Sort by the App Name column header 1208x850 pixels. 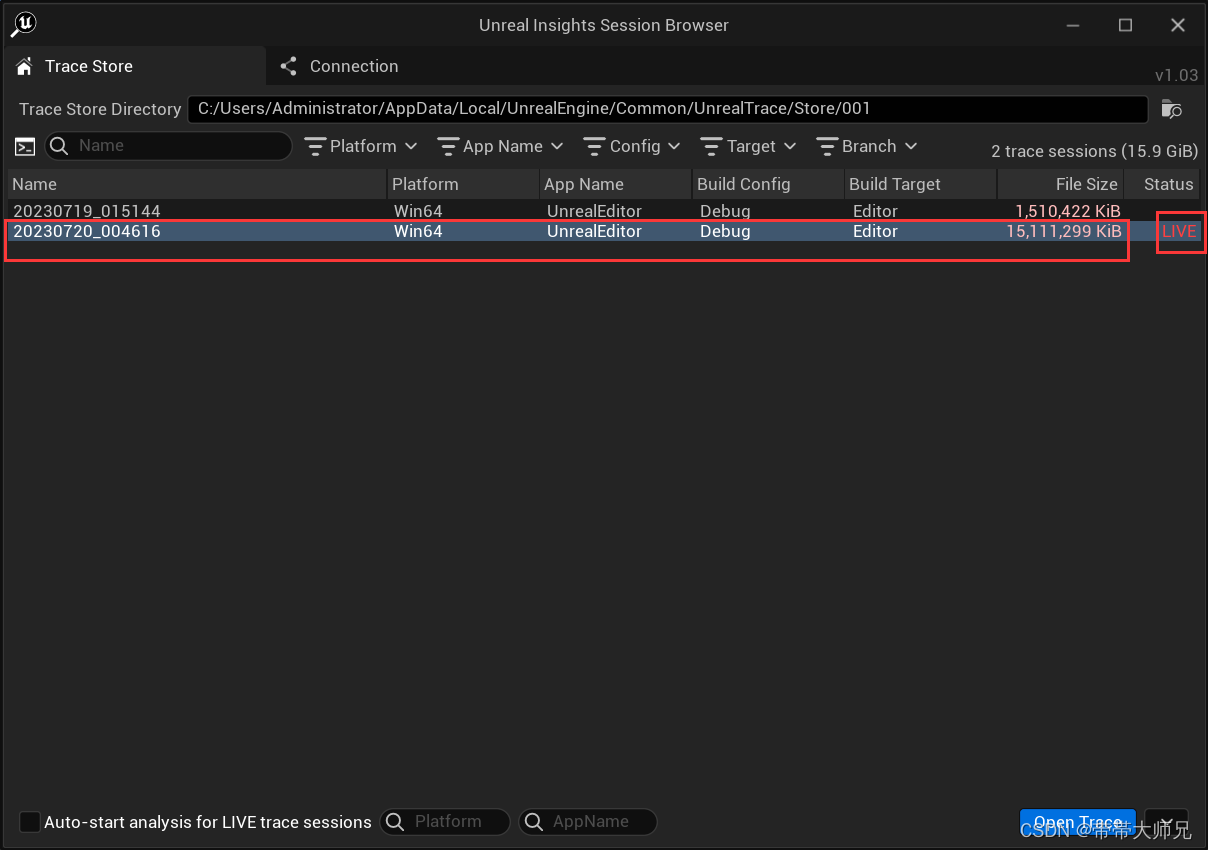[615, 184]
